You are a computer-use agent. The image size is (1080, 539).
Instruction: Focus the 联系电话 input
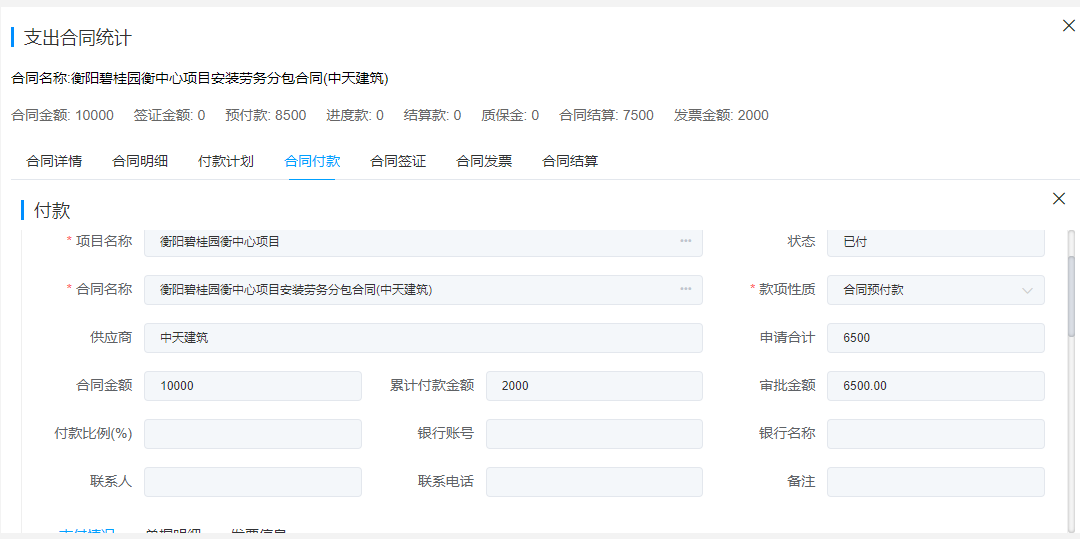(594, 482)
